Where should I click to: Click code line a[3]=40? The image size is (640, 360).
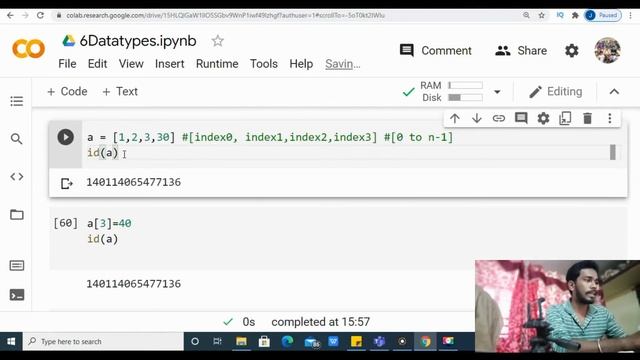[109, 223]
